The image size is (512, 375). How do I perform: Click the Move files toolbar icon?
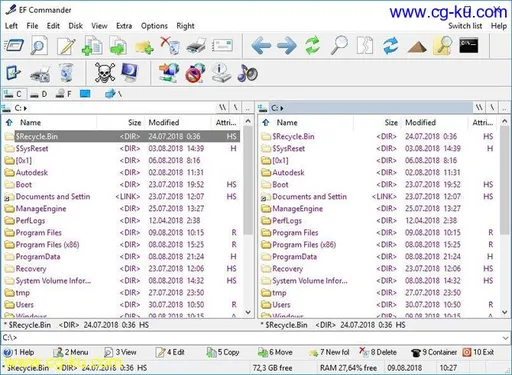(118, 46)
